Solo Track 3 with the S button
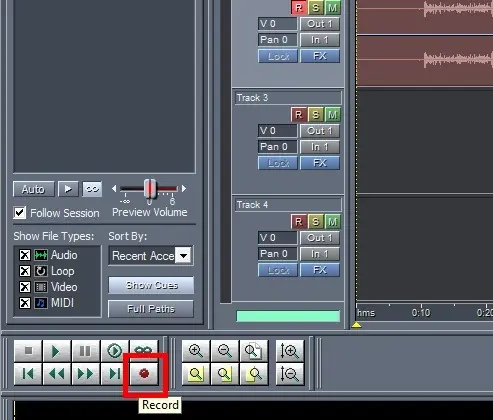The height and width of the screenshot is (420, 493). coord(315,115)
